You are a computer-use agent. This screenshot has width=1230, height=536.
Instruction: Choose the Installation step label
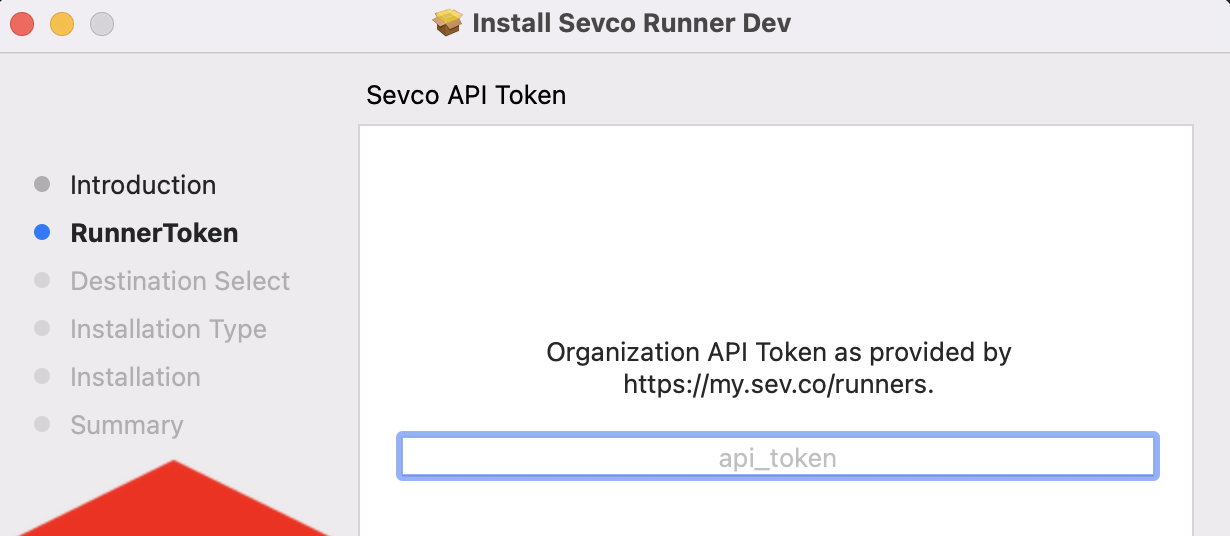pyautogui.click(x=135, y=377)
